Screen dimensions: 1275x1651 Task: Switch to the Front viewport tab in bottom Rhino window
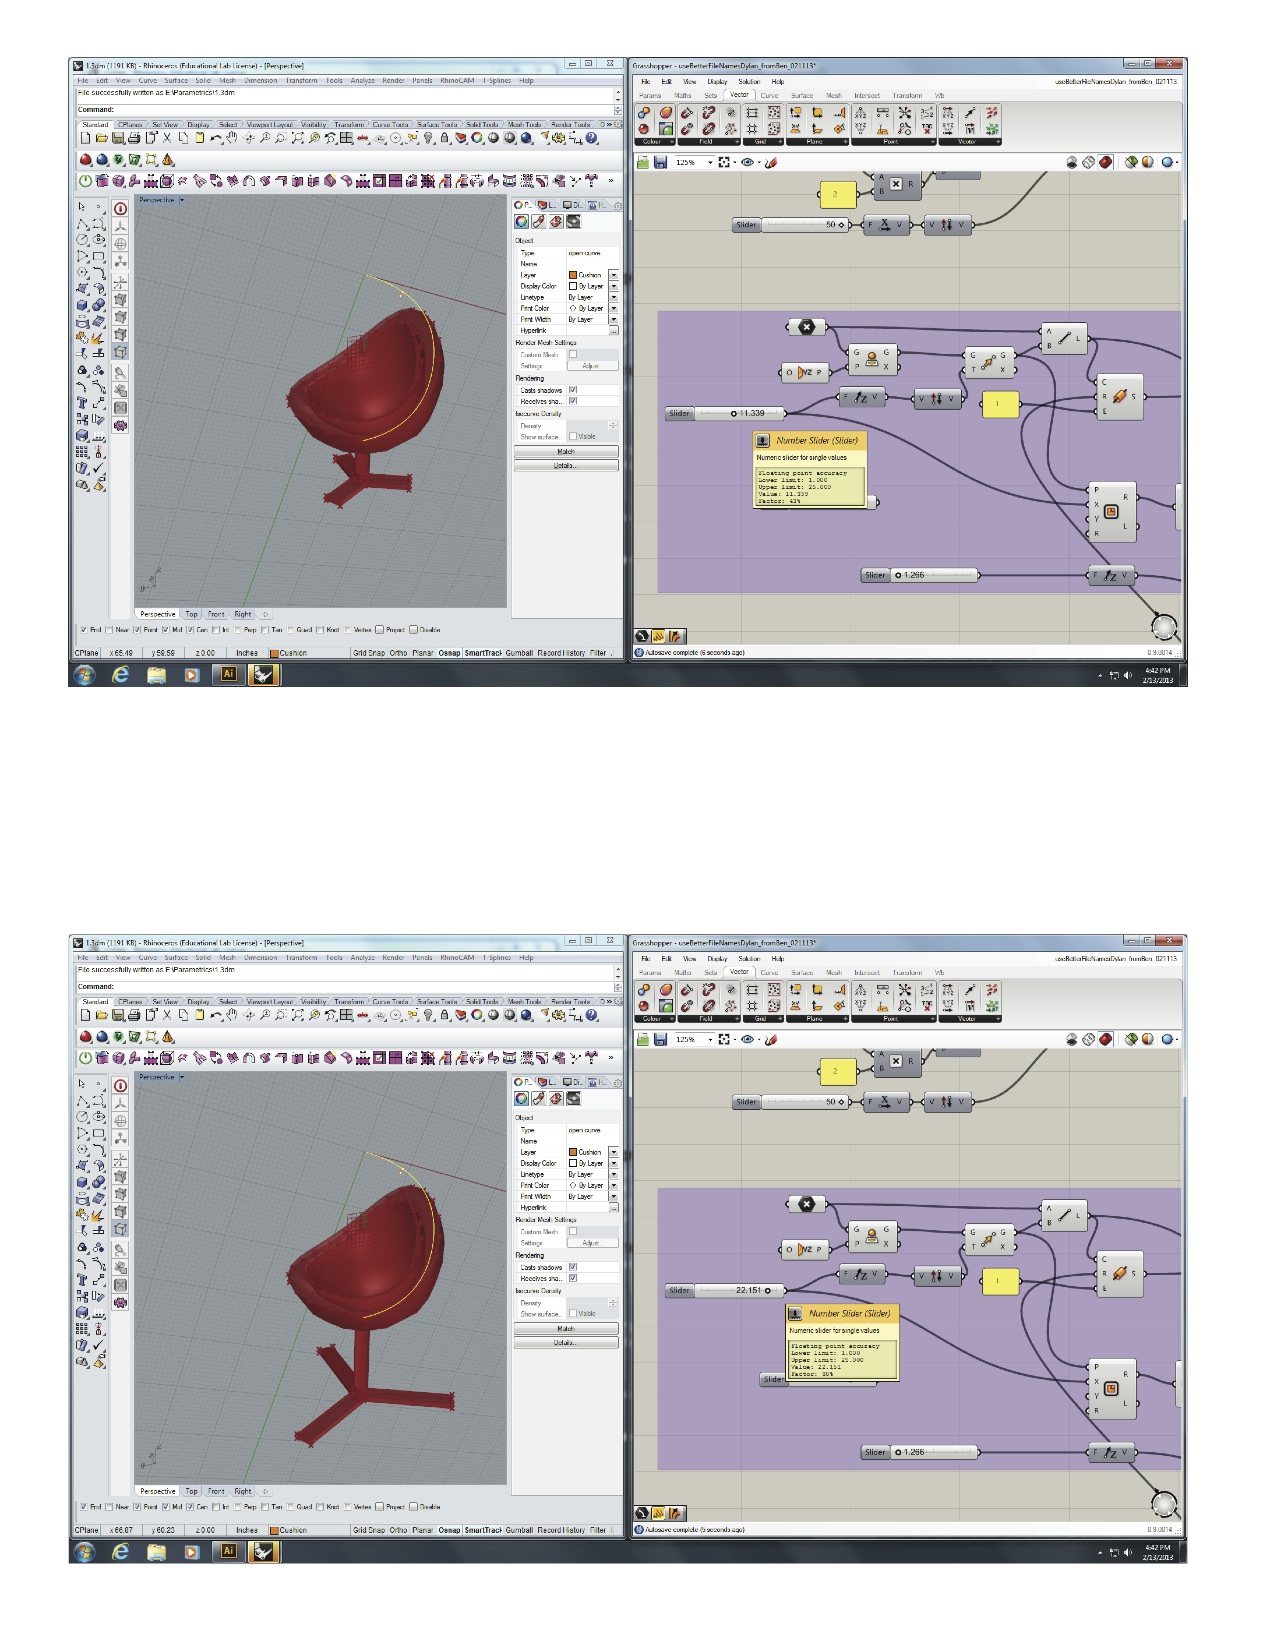coord(216,1491)
